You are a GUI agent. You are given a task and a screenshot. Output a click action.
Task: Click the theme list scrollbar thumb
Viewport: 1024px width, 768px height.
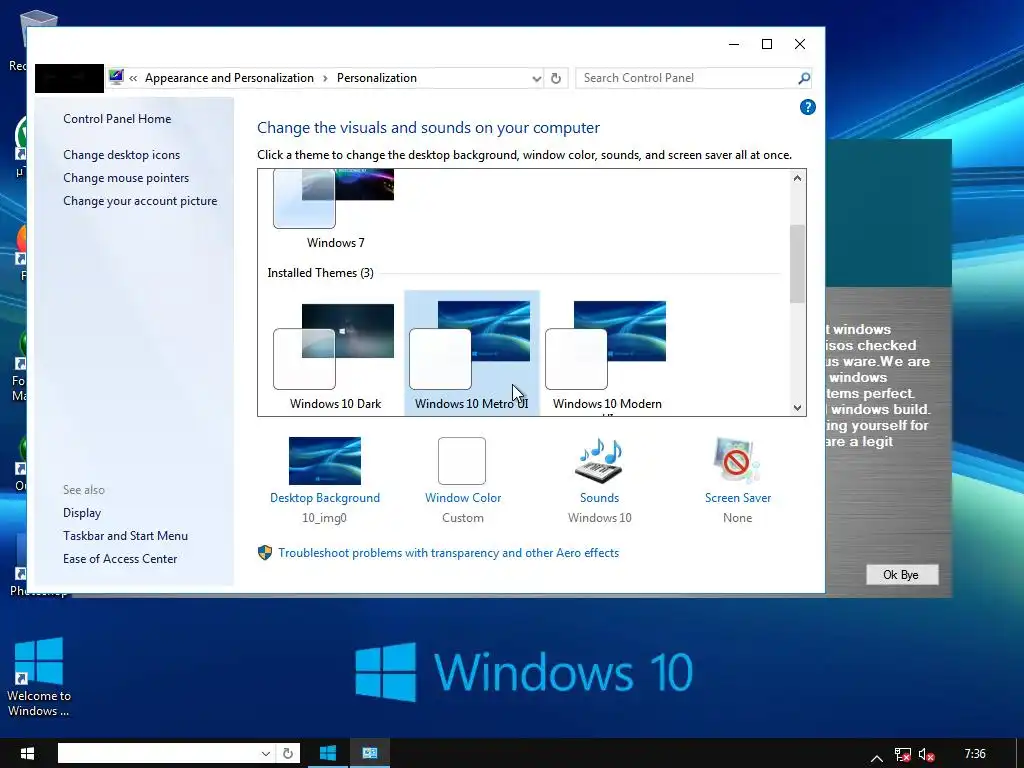[797, 264]
